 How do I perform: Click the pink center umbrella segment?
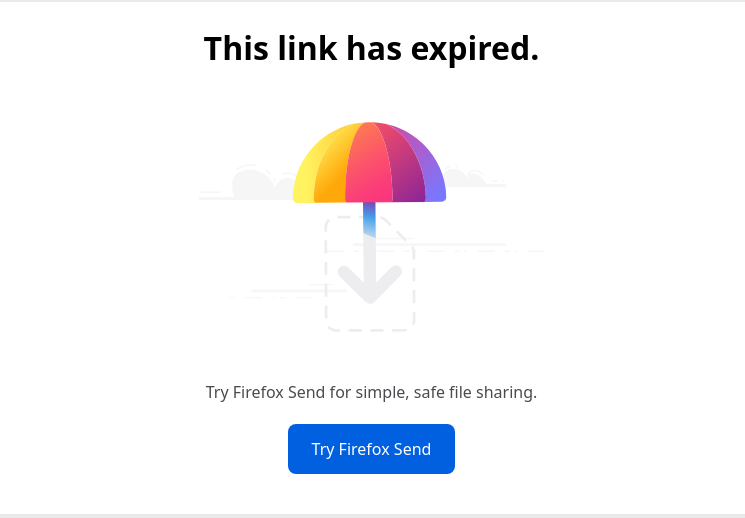(369, 164)
